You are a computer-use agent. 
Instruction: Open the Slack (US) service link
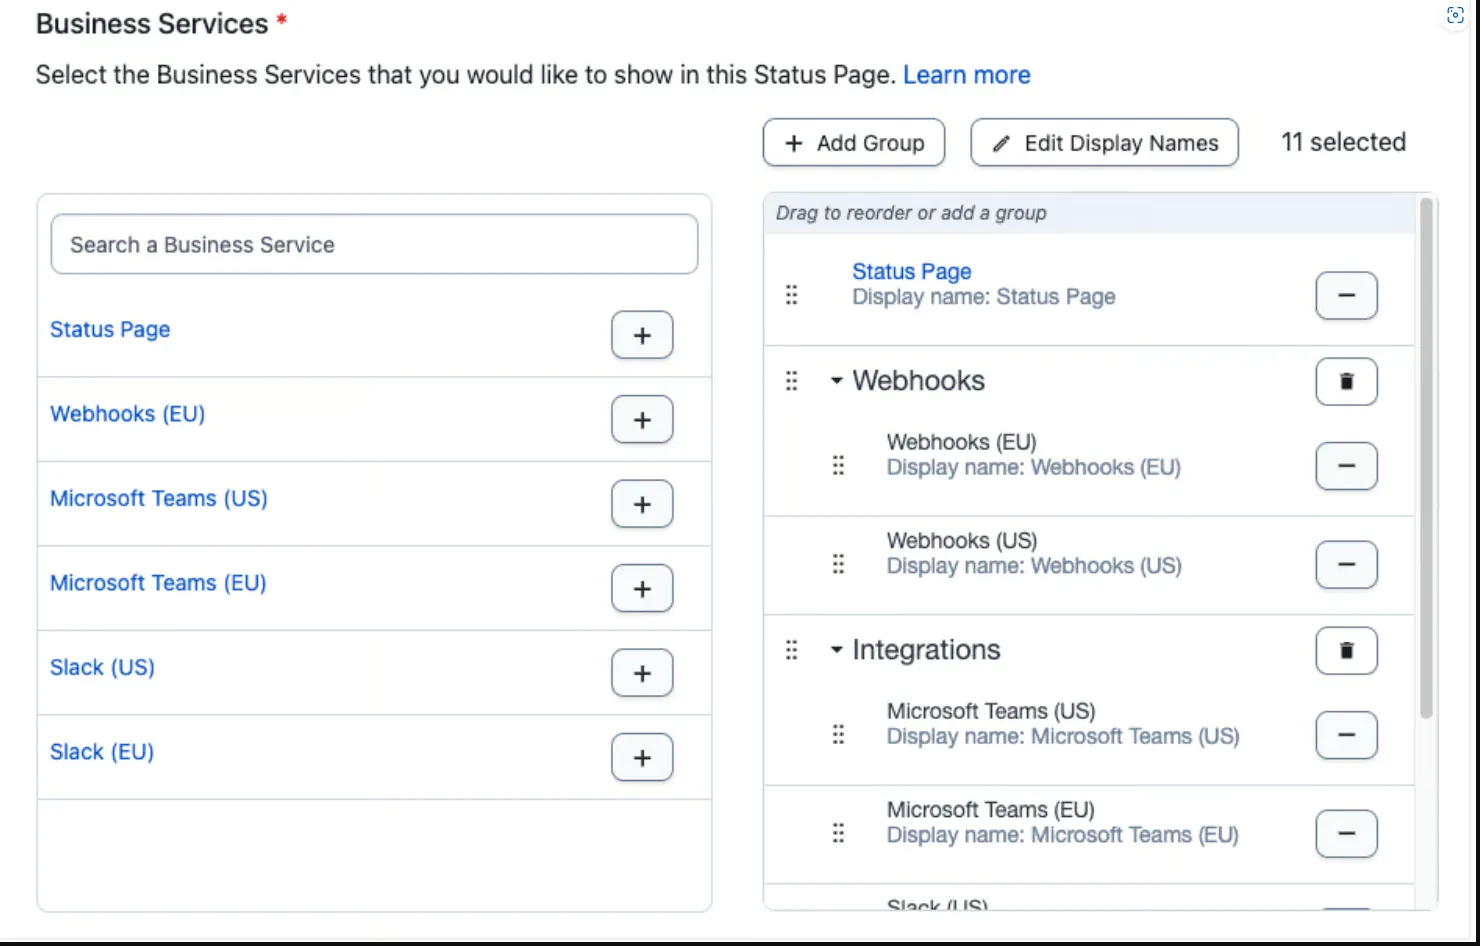102,667
